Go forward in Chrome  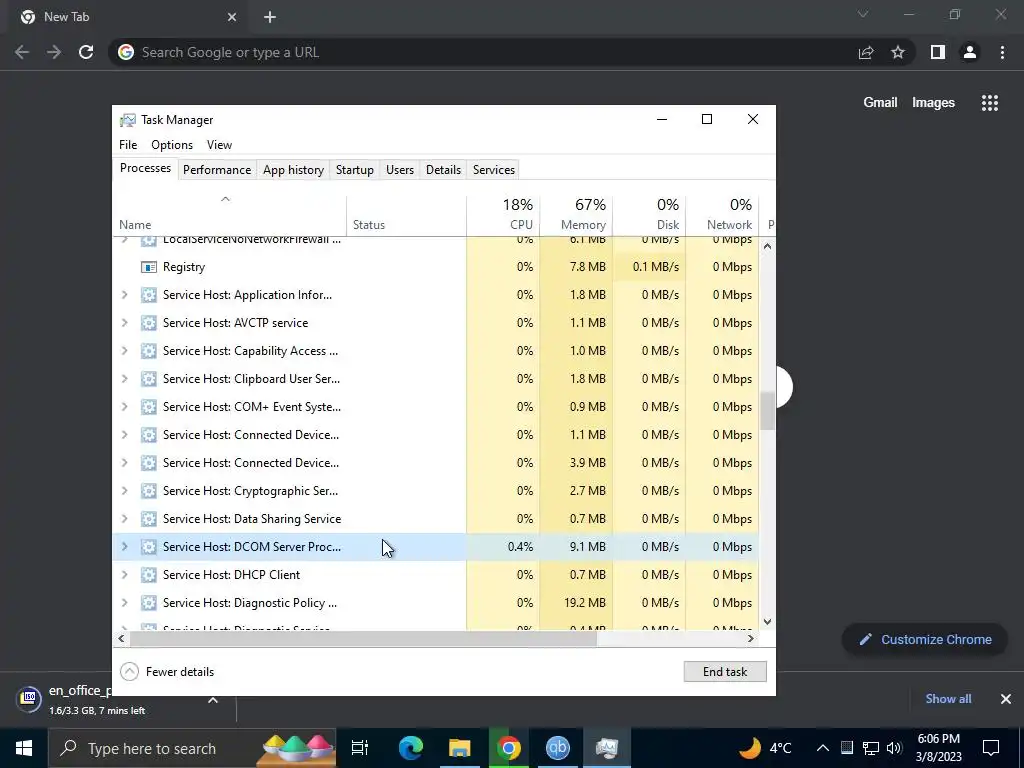pyautogui.click(x=54, y=52)
